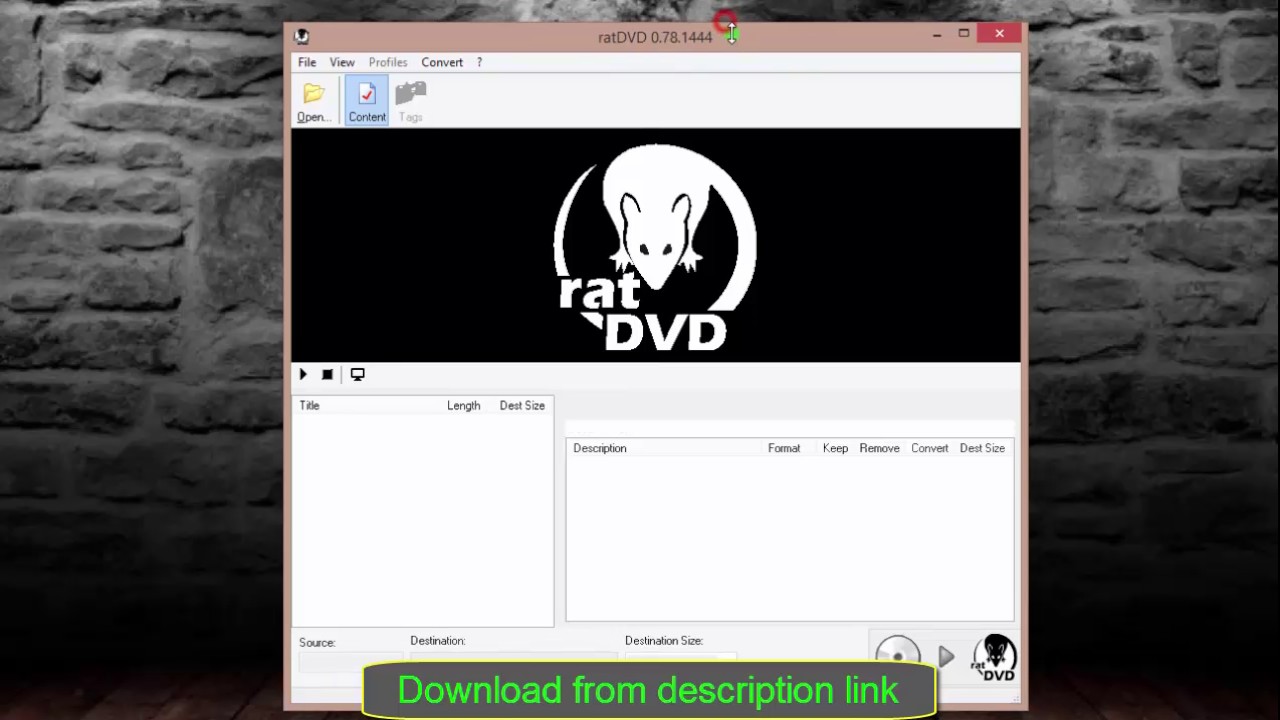Click the Tags toolbar icon

[x=410, y=102]
